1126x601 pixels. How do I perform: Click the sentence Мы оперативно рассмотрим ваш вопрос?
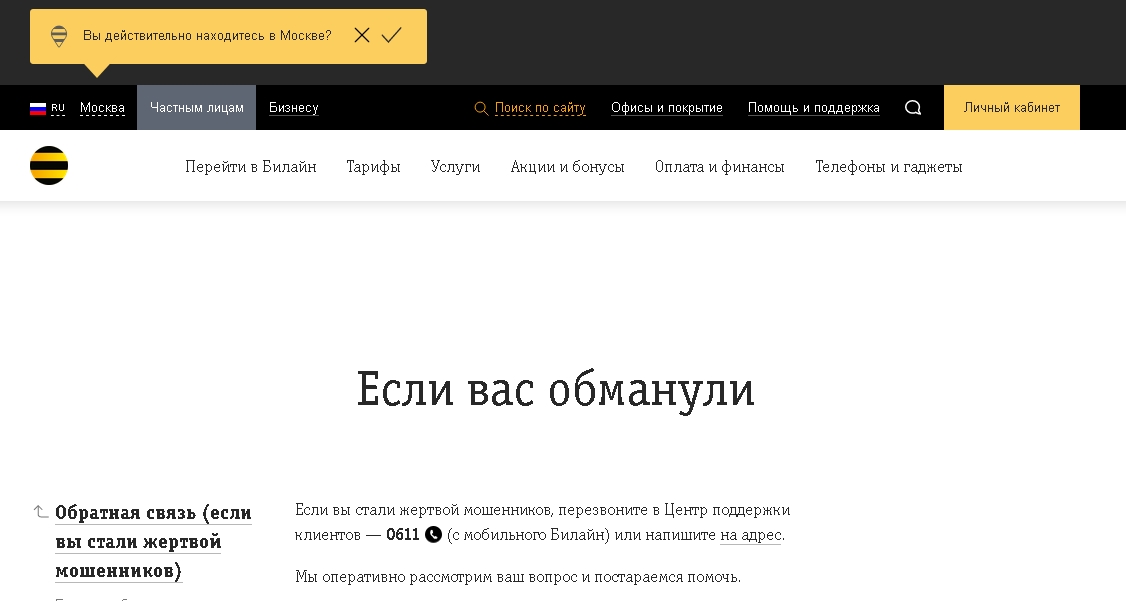pyautogui.click(x=518, y=577)
